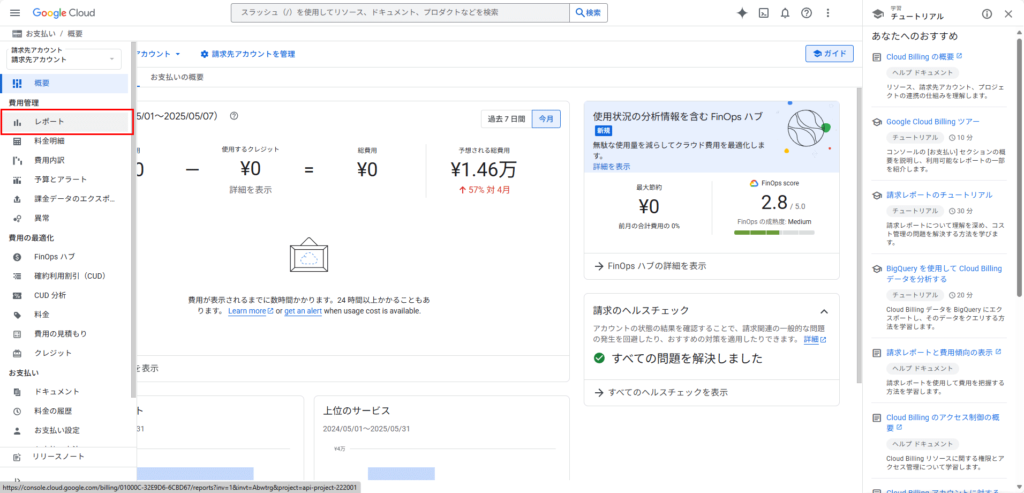Click help icon beside date range
Screen dimensions: 1024x493
234,116
